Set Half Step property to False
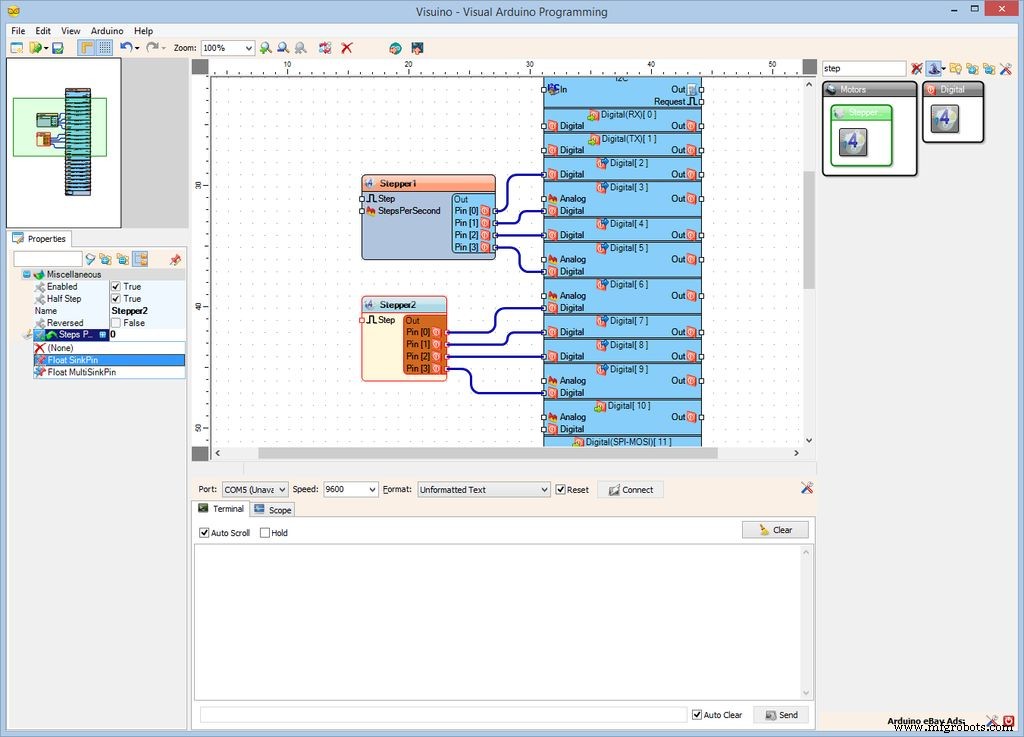This screenshot has height=737, width=1024. [x=117, y=298]
